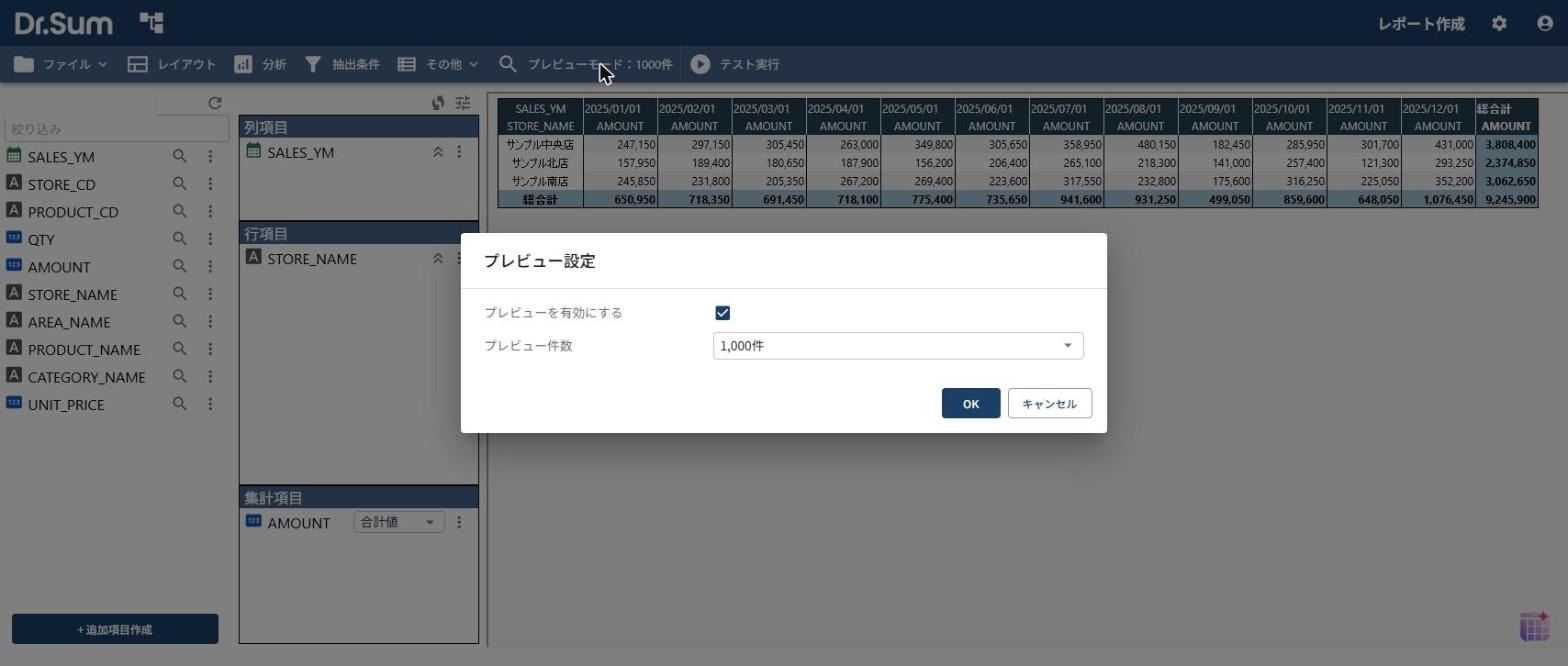The width and height of the screenshot is (1568, 666).
Task: Click サンプル北店 row in table
Action: [541, 163]
